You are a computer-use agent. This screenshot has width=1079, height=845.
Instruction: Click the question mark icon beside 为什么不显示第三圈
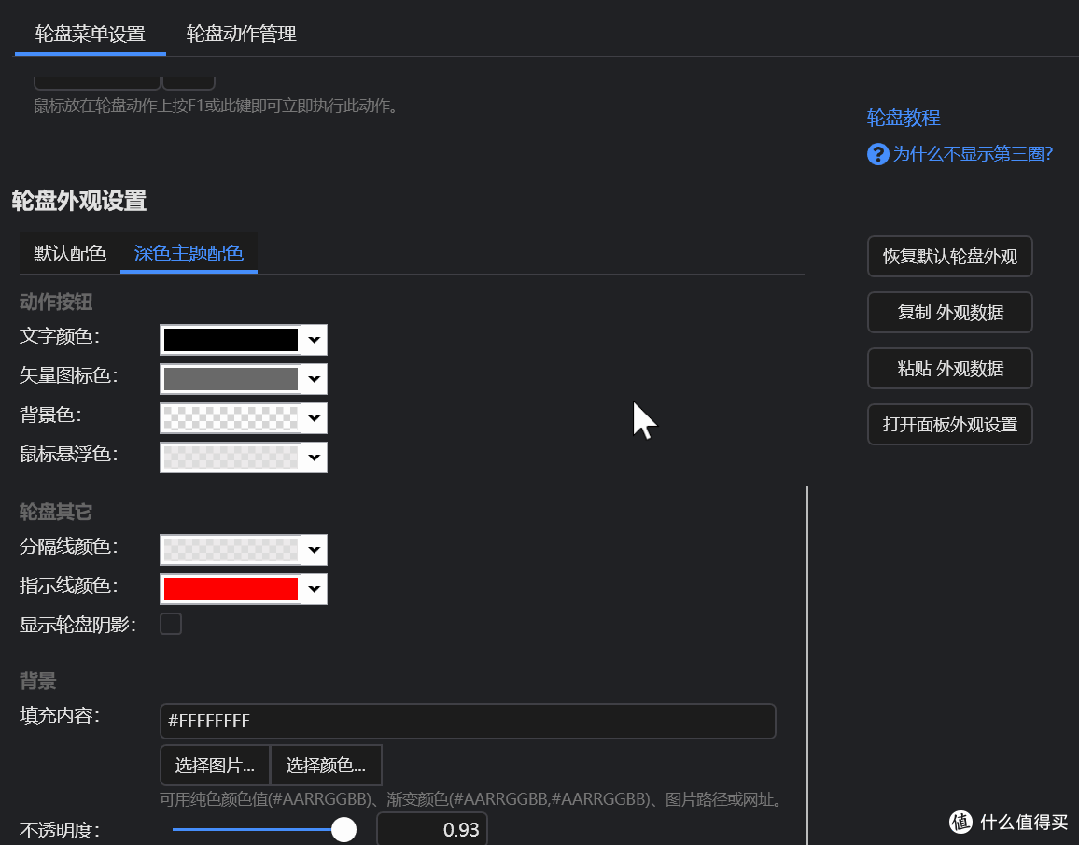[x=878, y=153]
